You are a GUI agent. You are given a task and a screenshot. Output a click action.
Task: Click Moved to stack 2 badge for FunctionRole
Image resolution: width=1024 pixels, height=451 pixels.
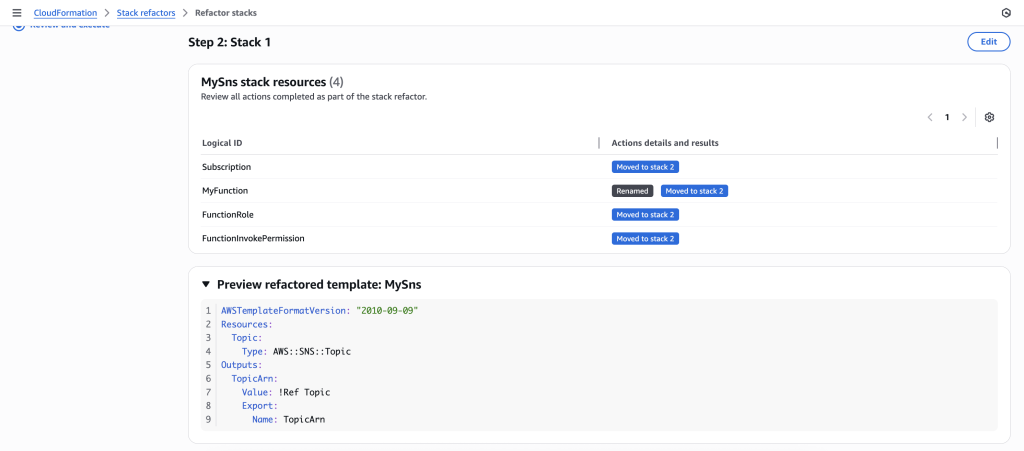[645, 215]
